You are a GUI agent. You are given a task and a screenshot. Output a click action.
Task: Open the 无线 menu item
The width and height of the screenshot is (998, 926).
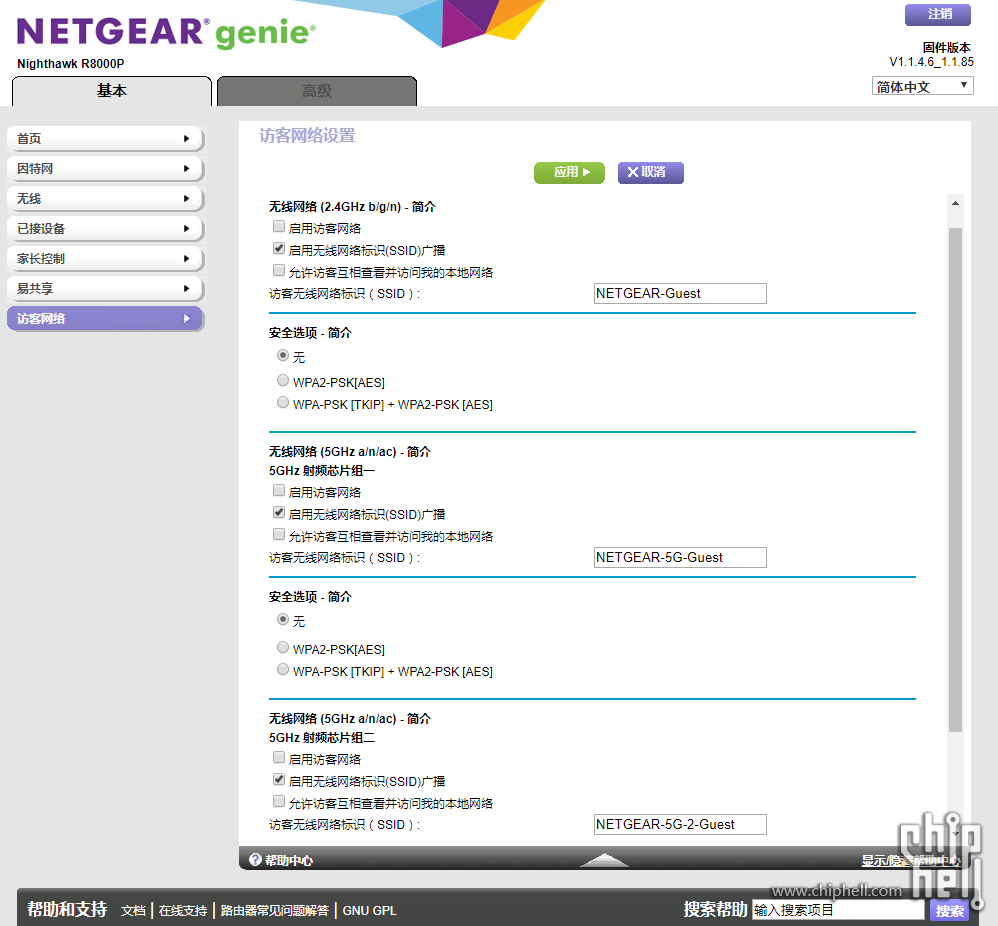click(x=105, y=199)
